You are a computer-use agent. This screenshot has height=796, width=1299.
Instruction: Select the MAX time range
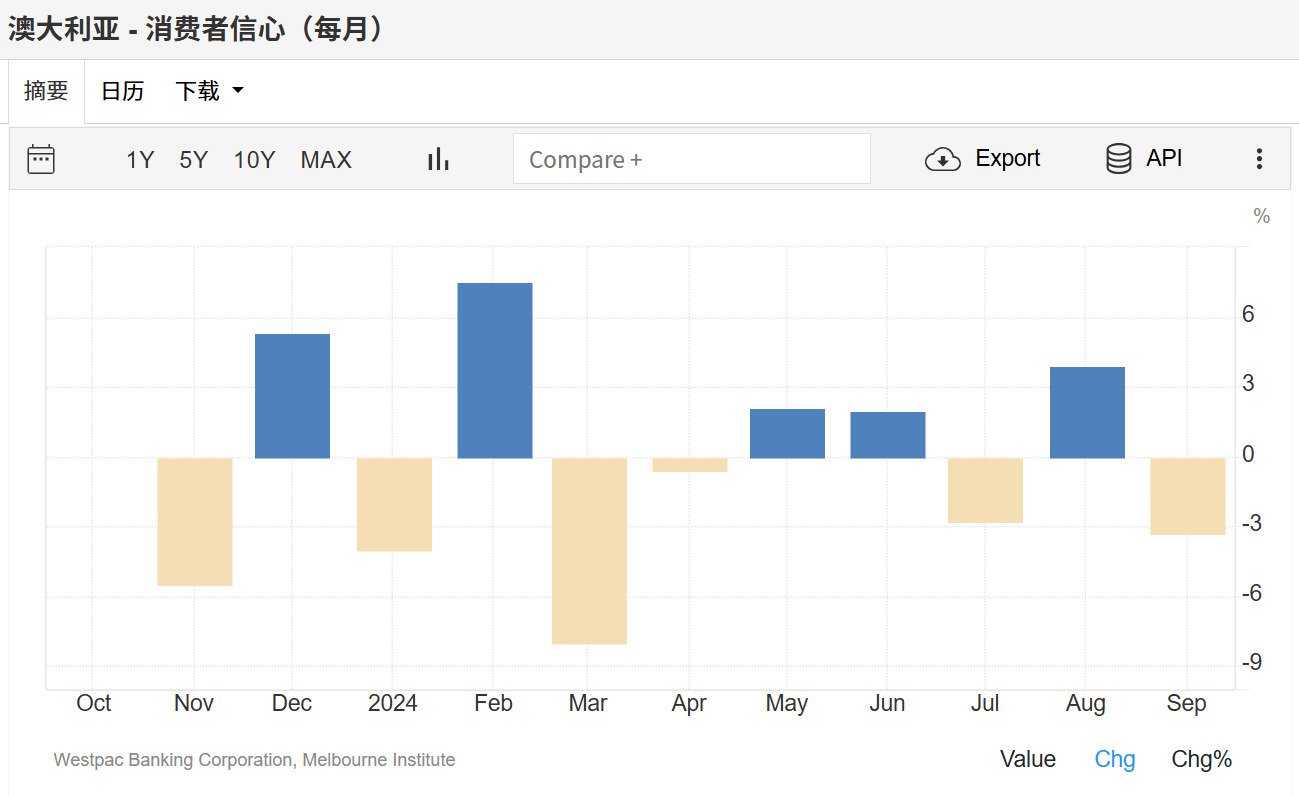tap(326, 160)
